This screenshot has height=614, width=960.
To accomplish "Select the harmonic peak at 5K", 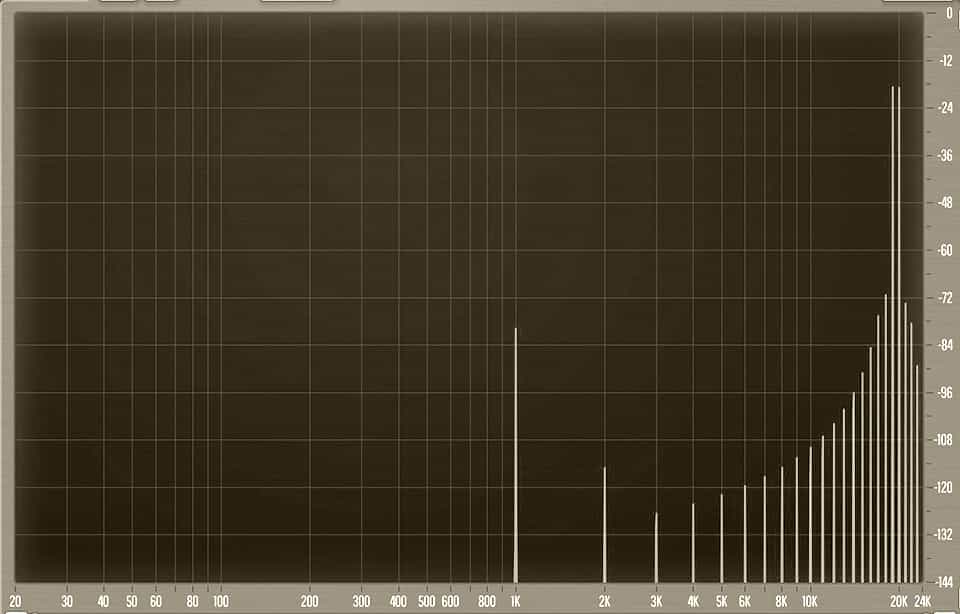I will 722,538.
